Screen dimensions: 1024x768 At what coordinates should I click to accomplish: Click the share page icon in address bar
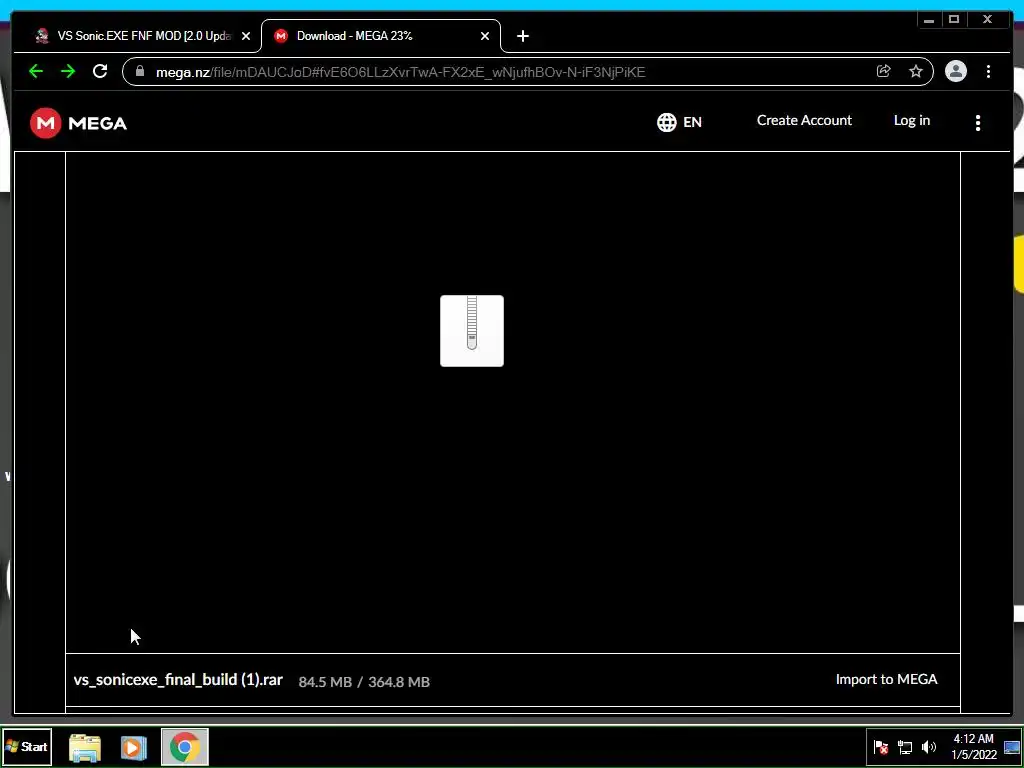[x=884, y=71]
